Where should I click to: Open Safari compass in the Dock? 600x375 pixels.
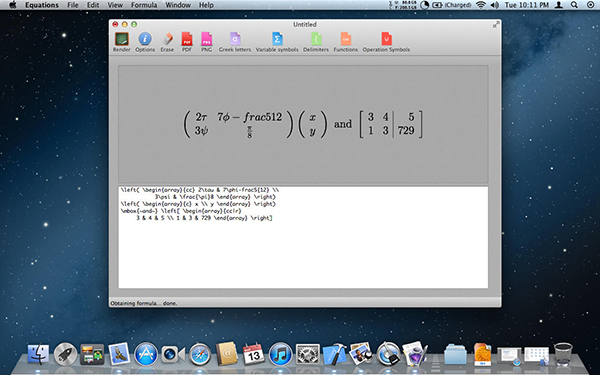pos(200,354)
